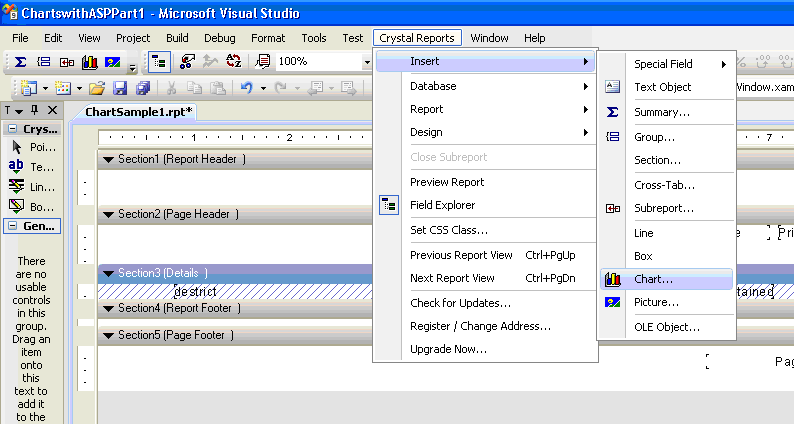794x425 pixels.
Task: Select the Text Object tool in toolbox
Action: click(x=33, y=167)
